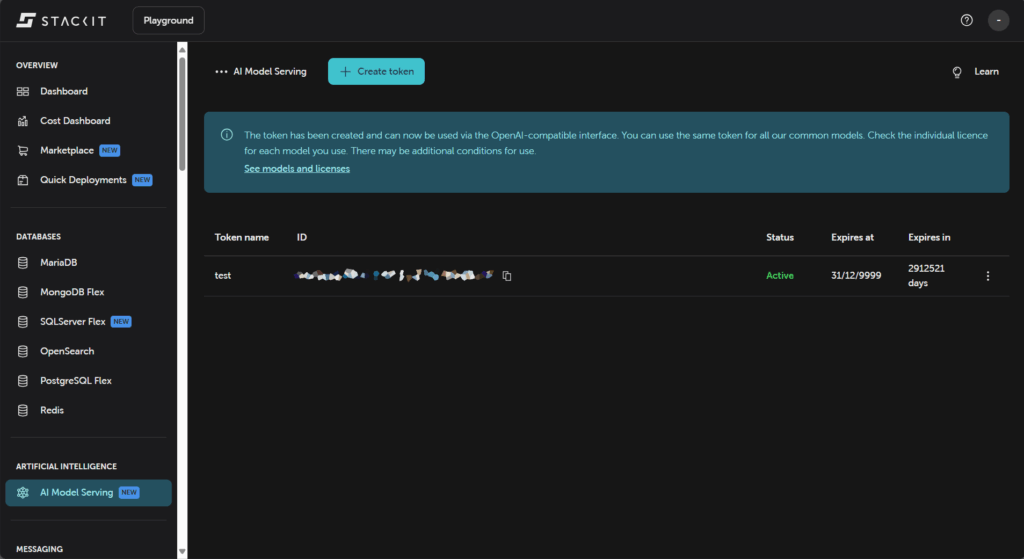1024x559 pixels.
Task: Expand the breadcrumb ellipsis menu
Action: pos(221,72)
